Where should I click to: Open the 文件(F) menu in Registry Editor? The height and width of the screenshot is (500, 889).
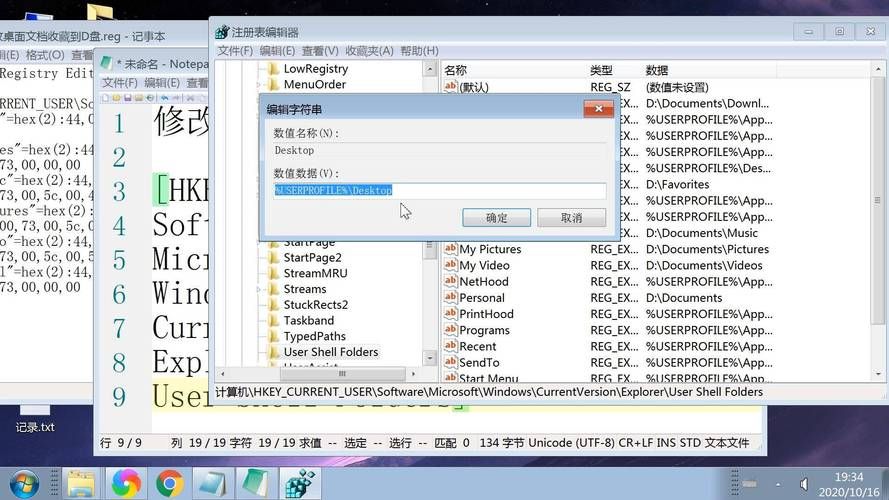[235, 51]
